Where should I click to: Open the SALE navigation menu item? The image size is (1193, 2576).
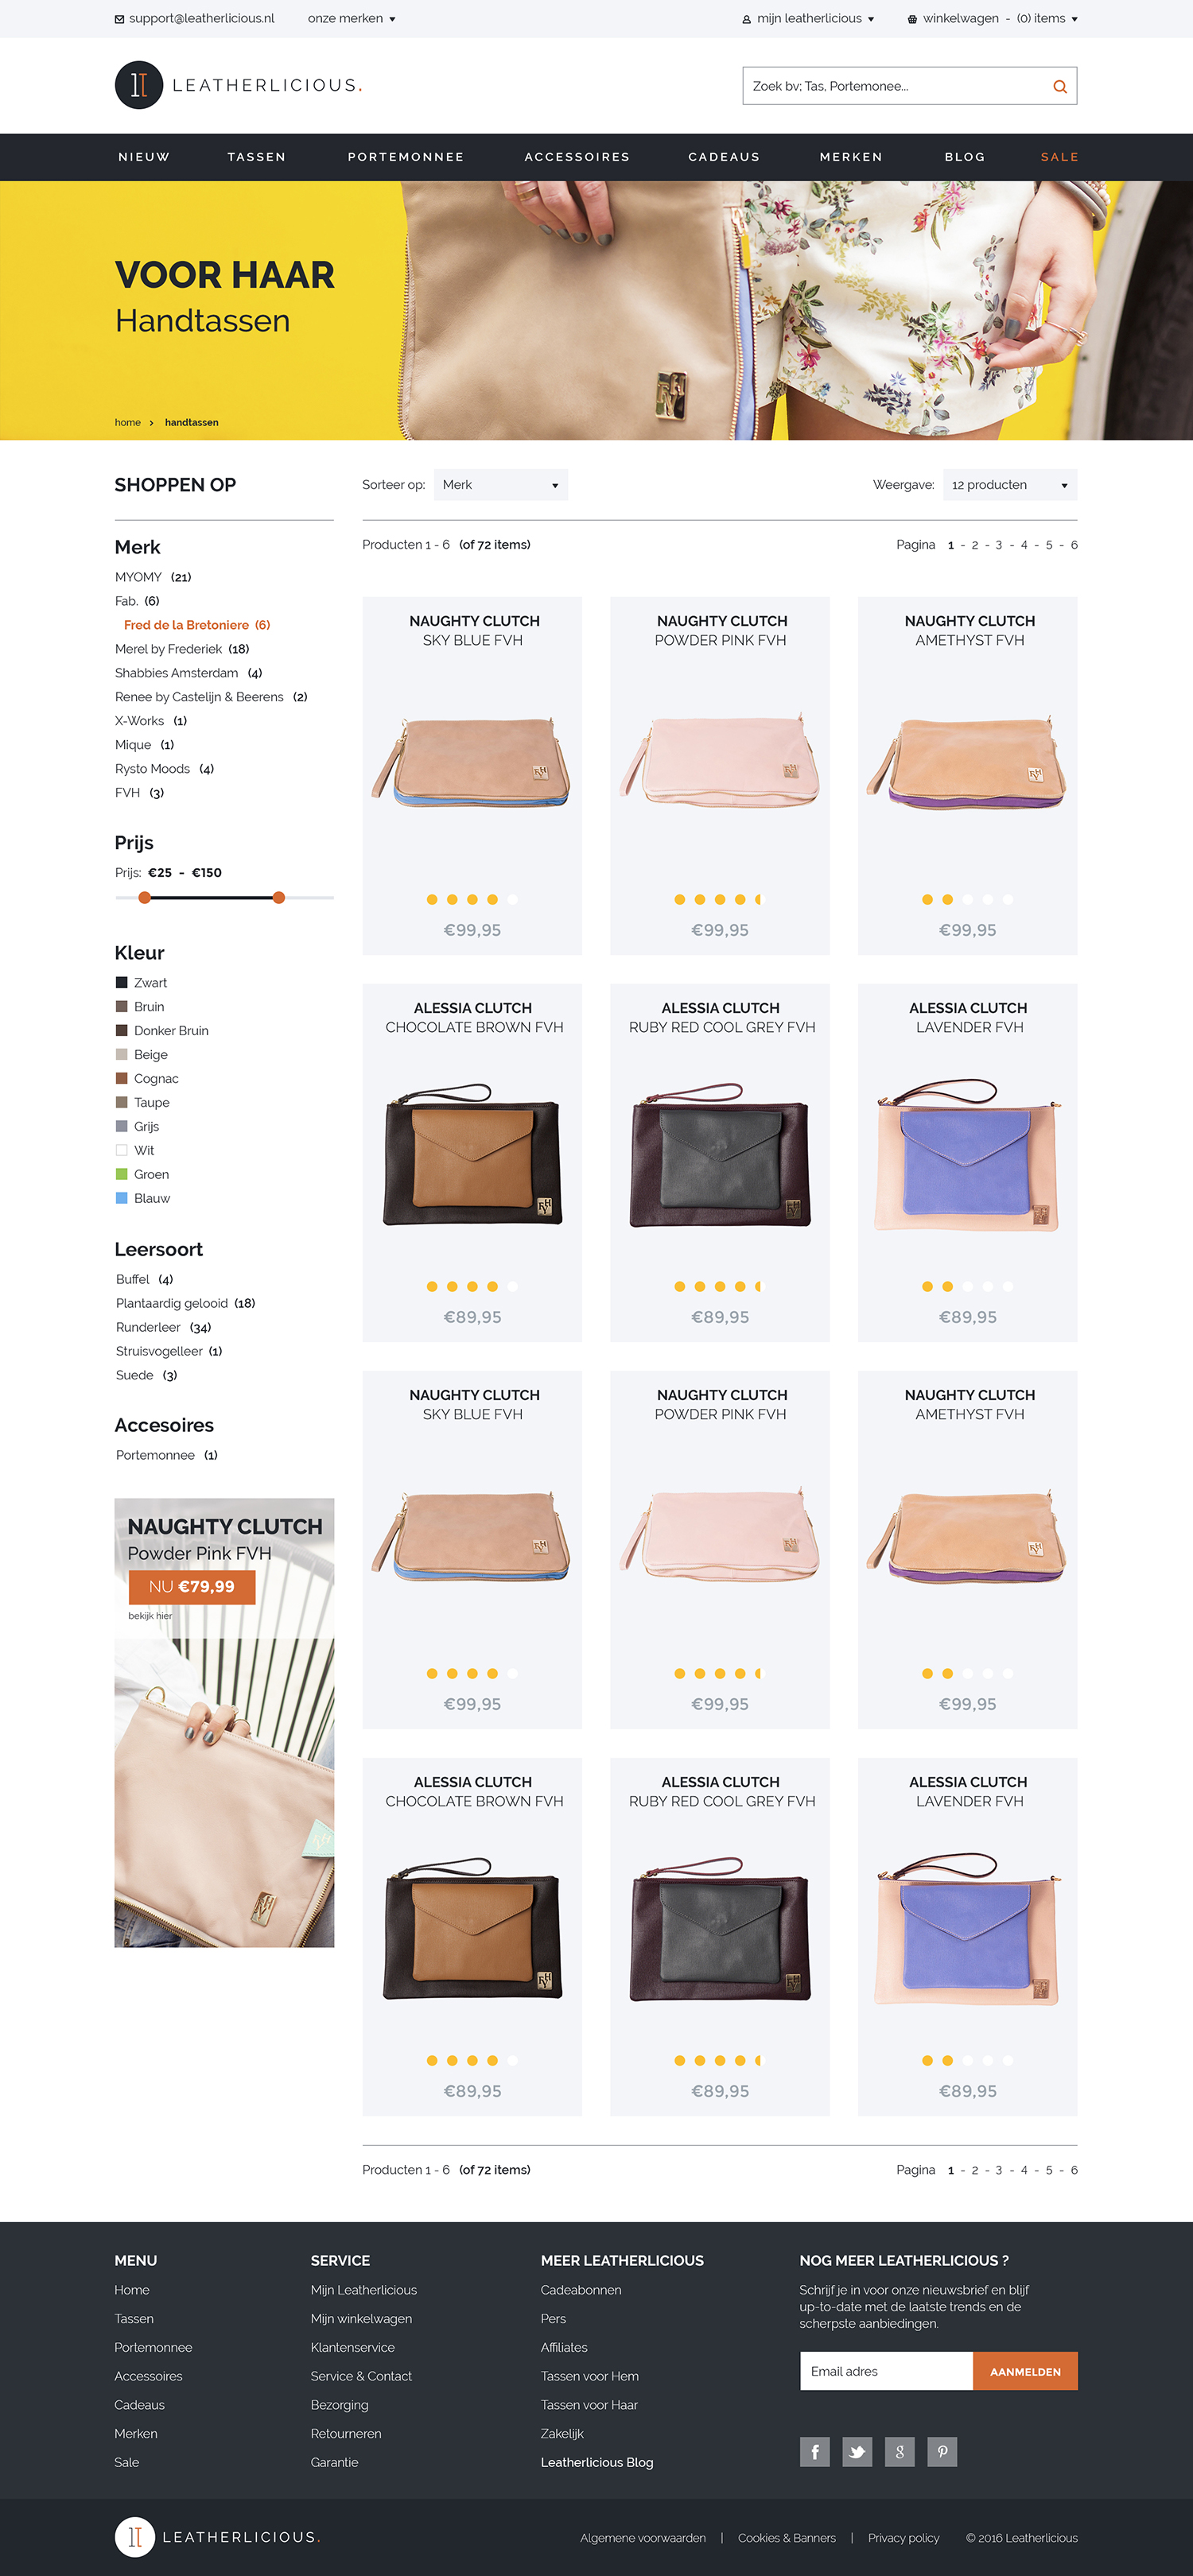1059,157
